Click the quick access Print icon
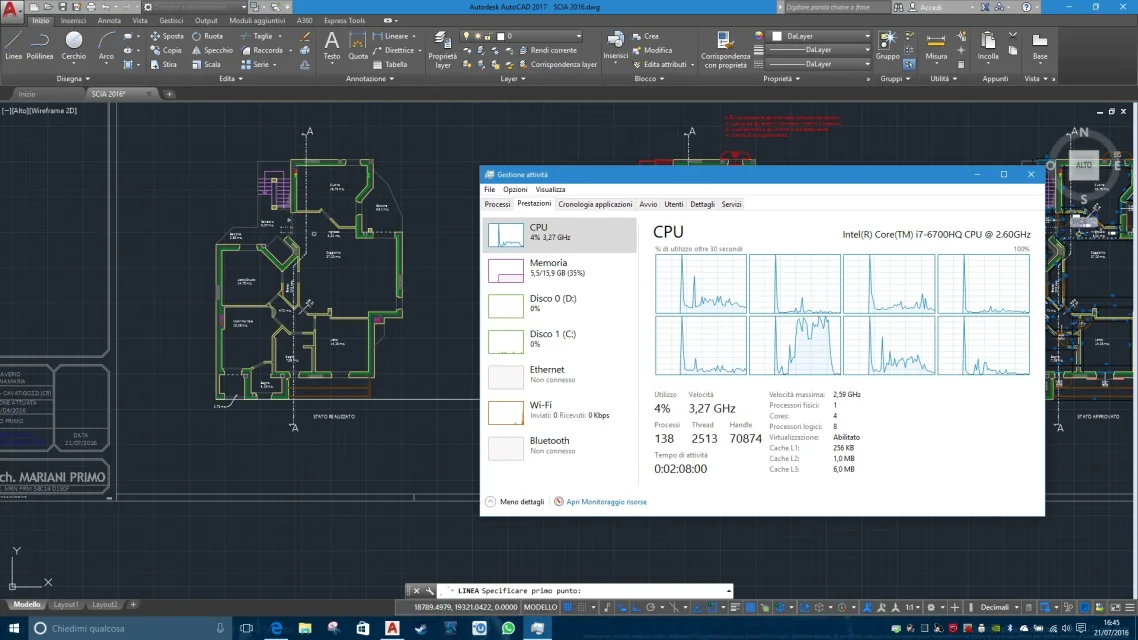The width and height of the screenshot is (1138, 640). (91, 7)
